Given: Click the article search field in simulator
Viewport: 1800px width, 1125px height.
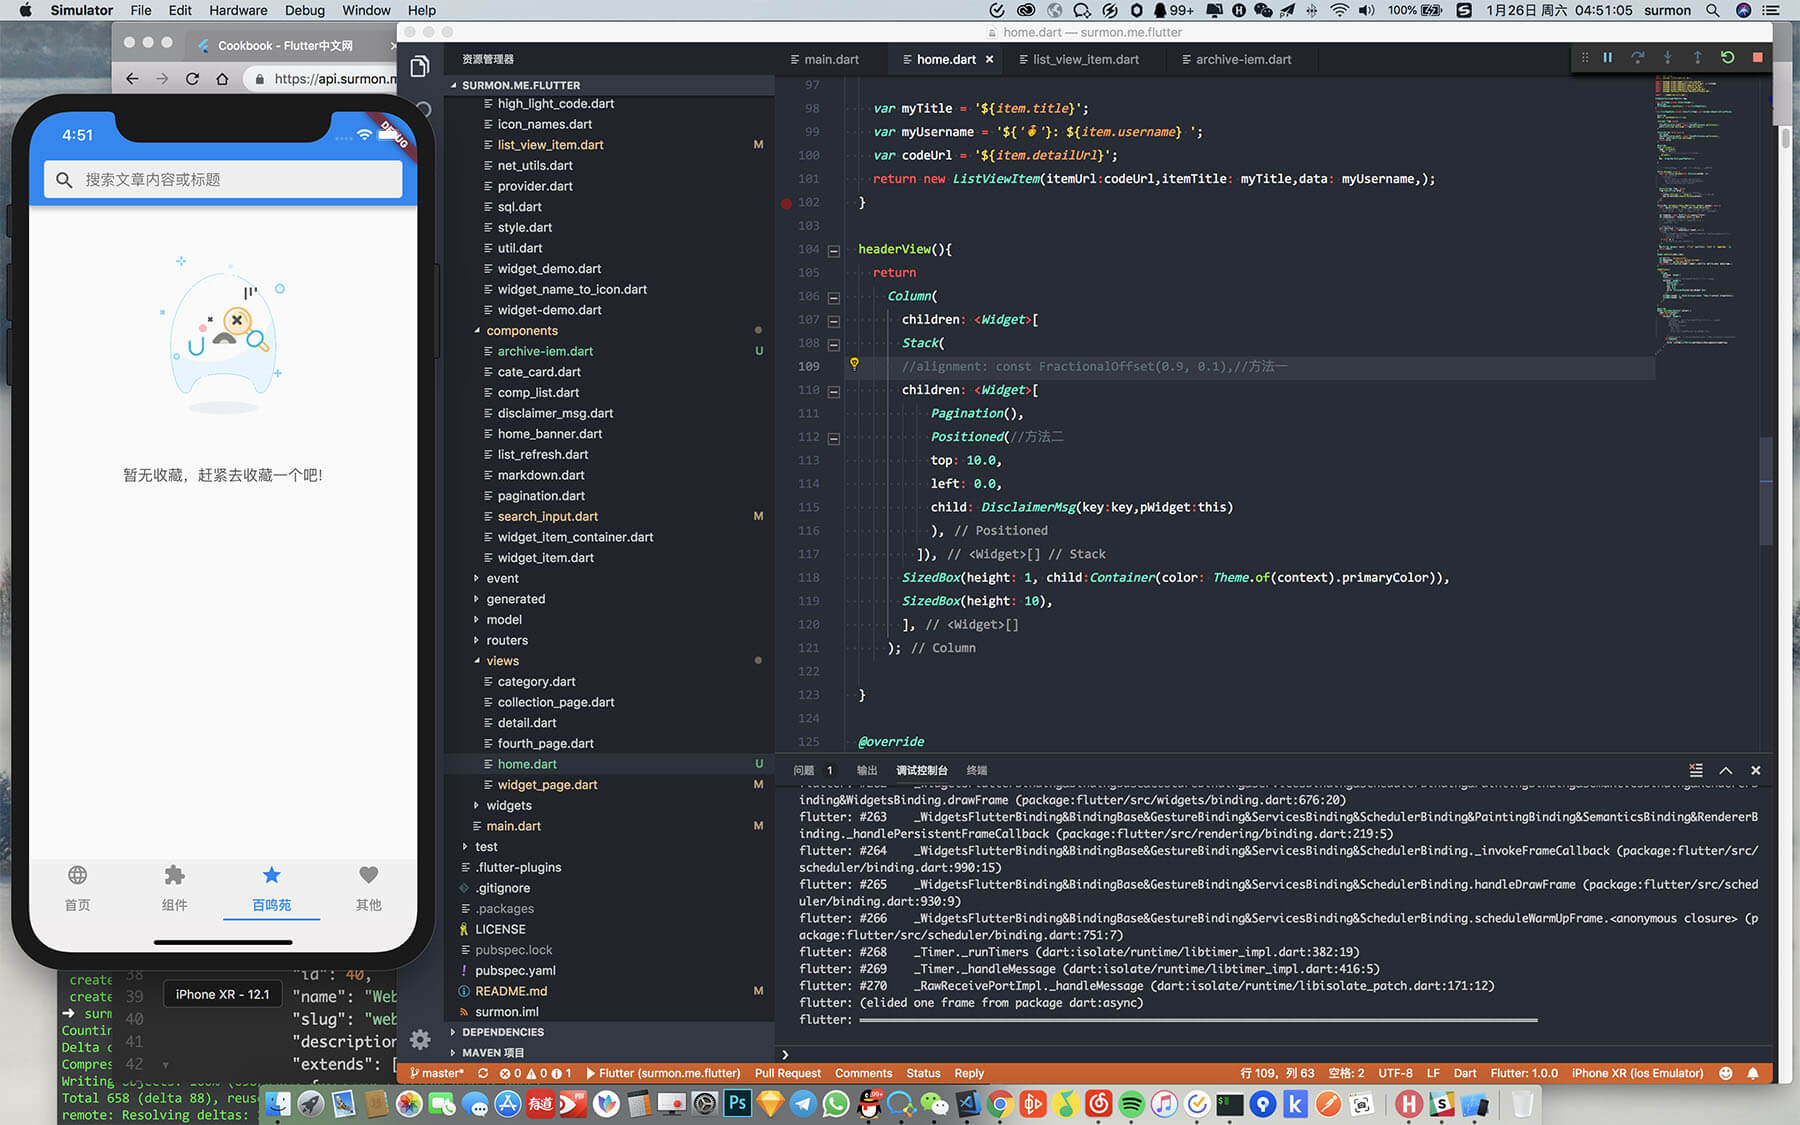Looking at the screenshot, I should 223,180.
